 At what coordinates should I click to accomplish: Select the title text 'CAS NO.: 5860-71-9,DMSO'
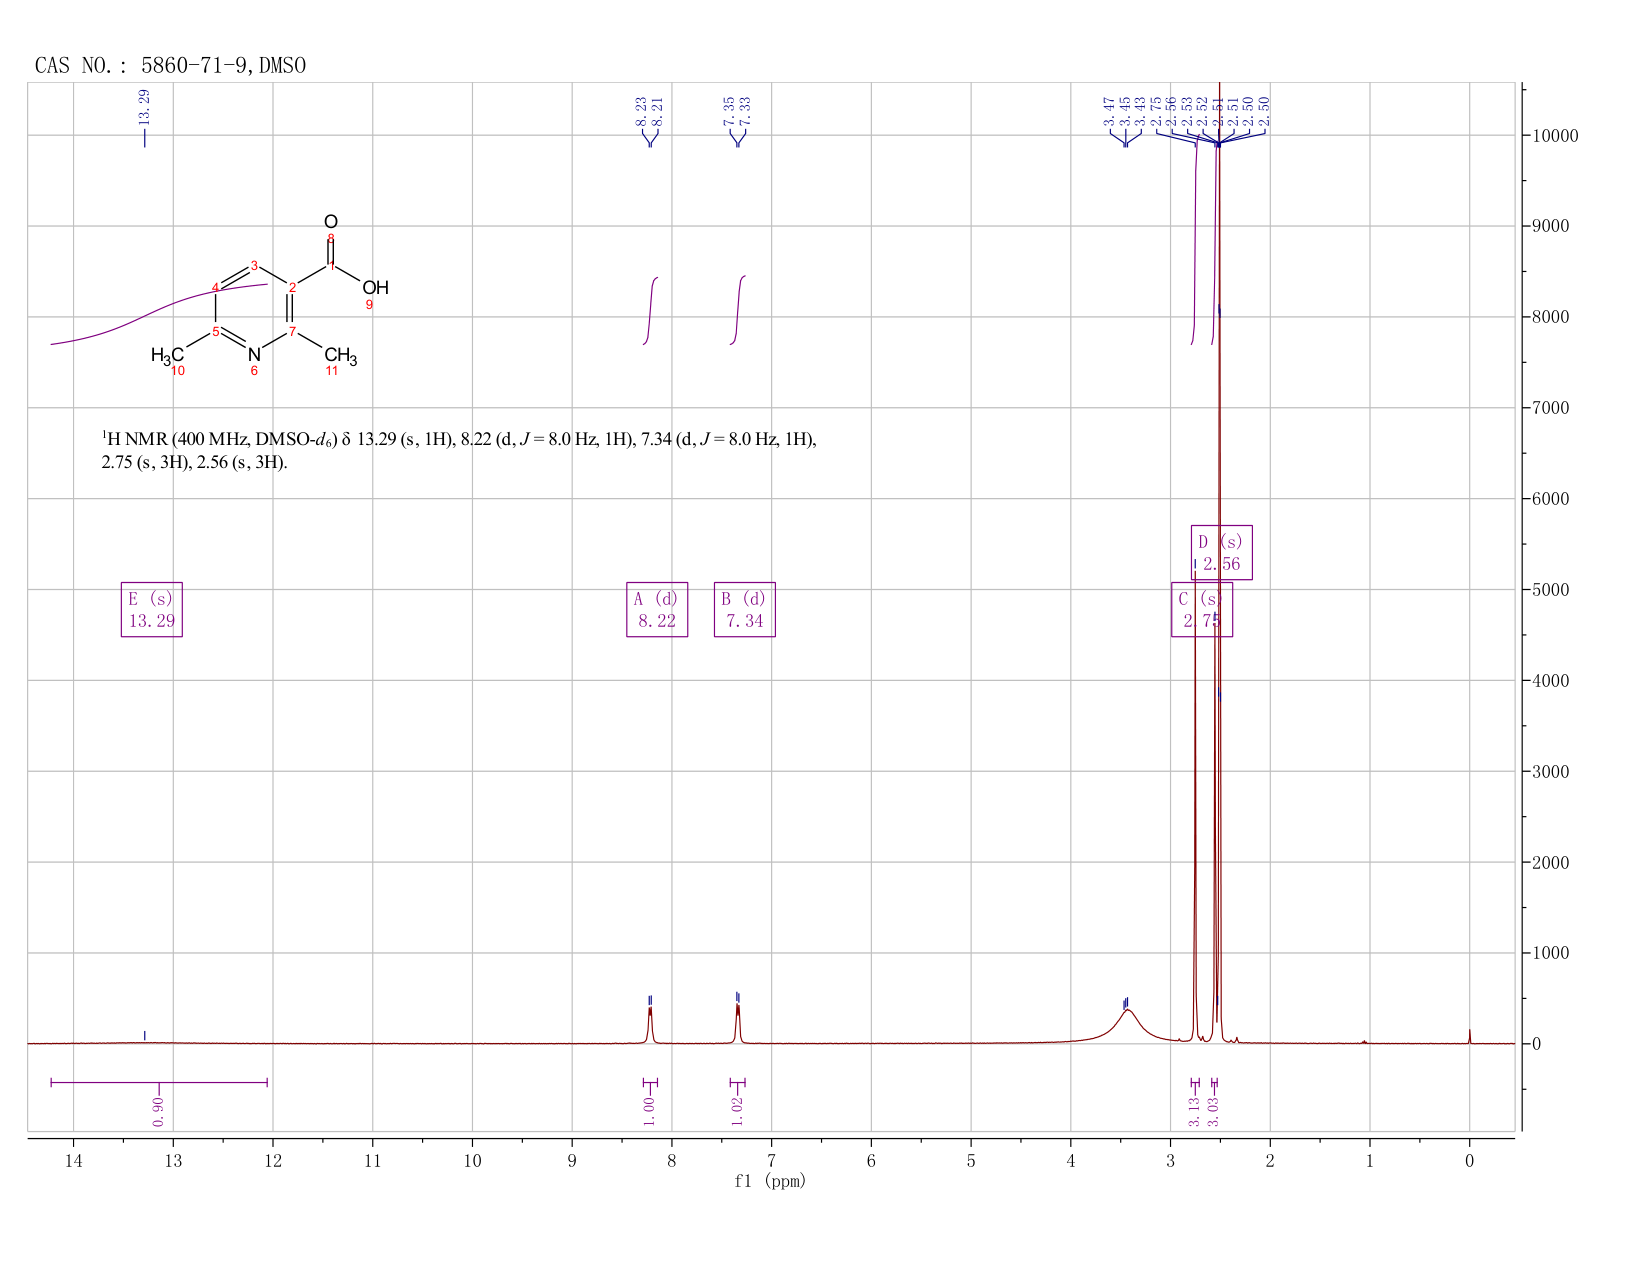pos(170,66)
